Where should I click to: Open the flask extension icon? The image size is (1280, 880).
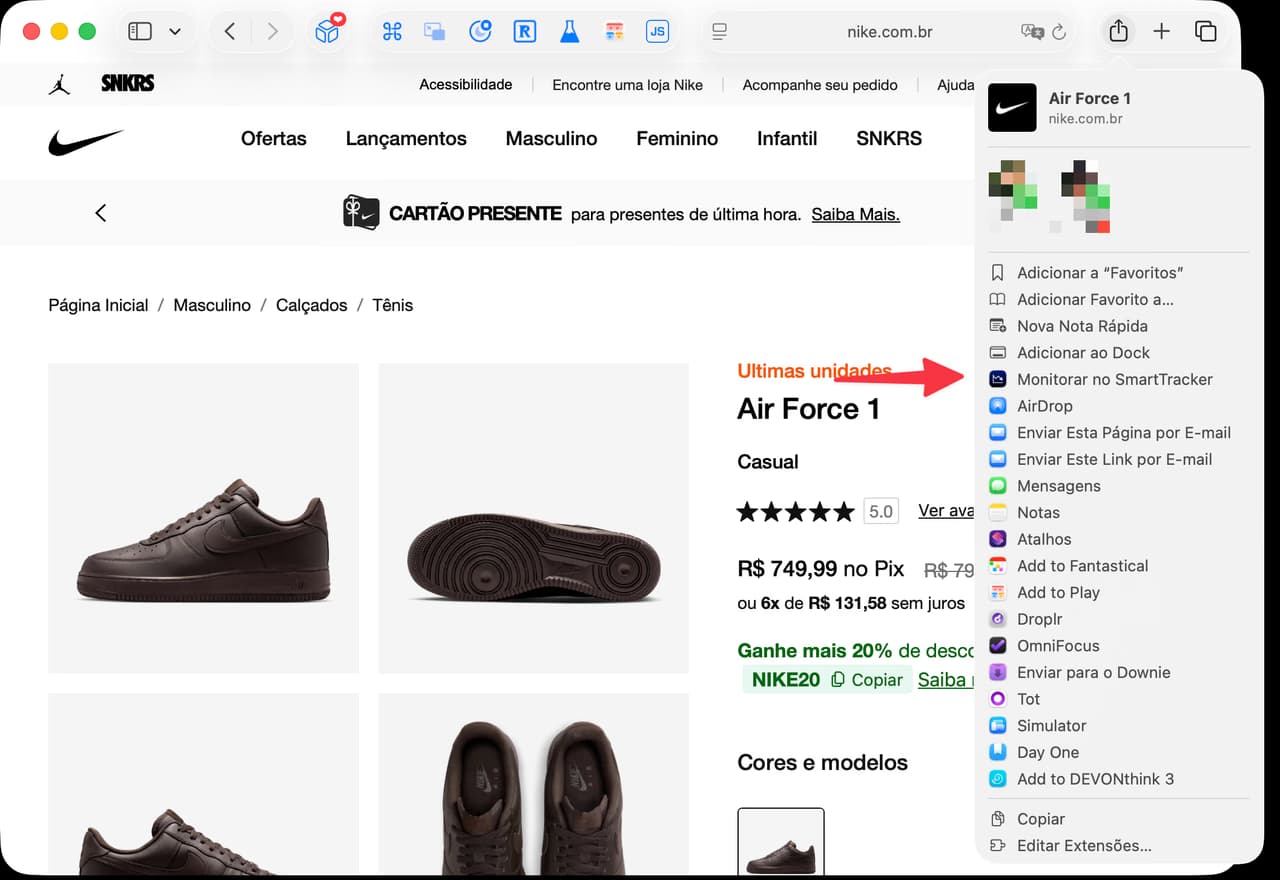tap(569, 32)
